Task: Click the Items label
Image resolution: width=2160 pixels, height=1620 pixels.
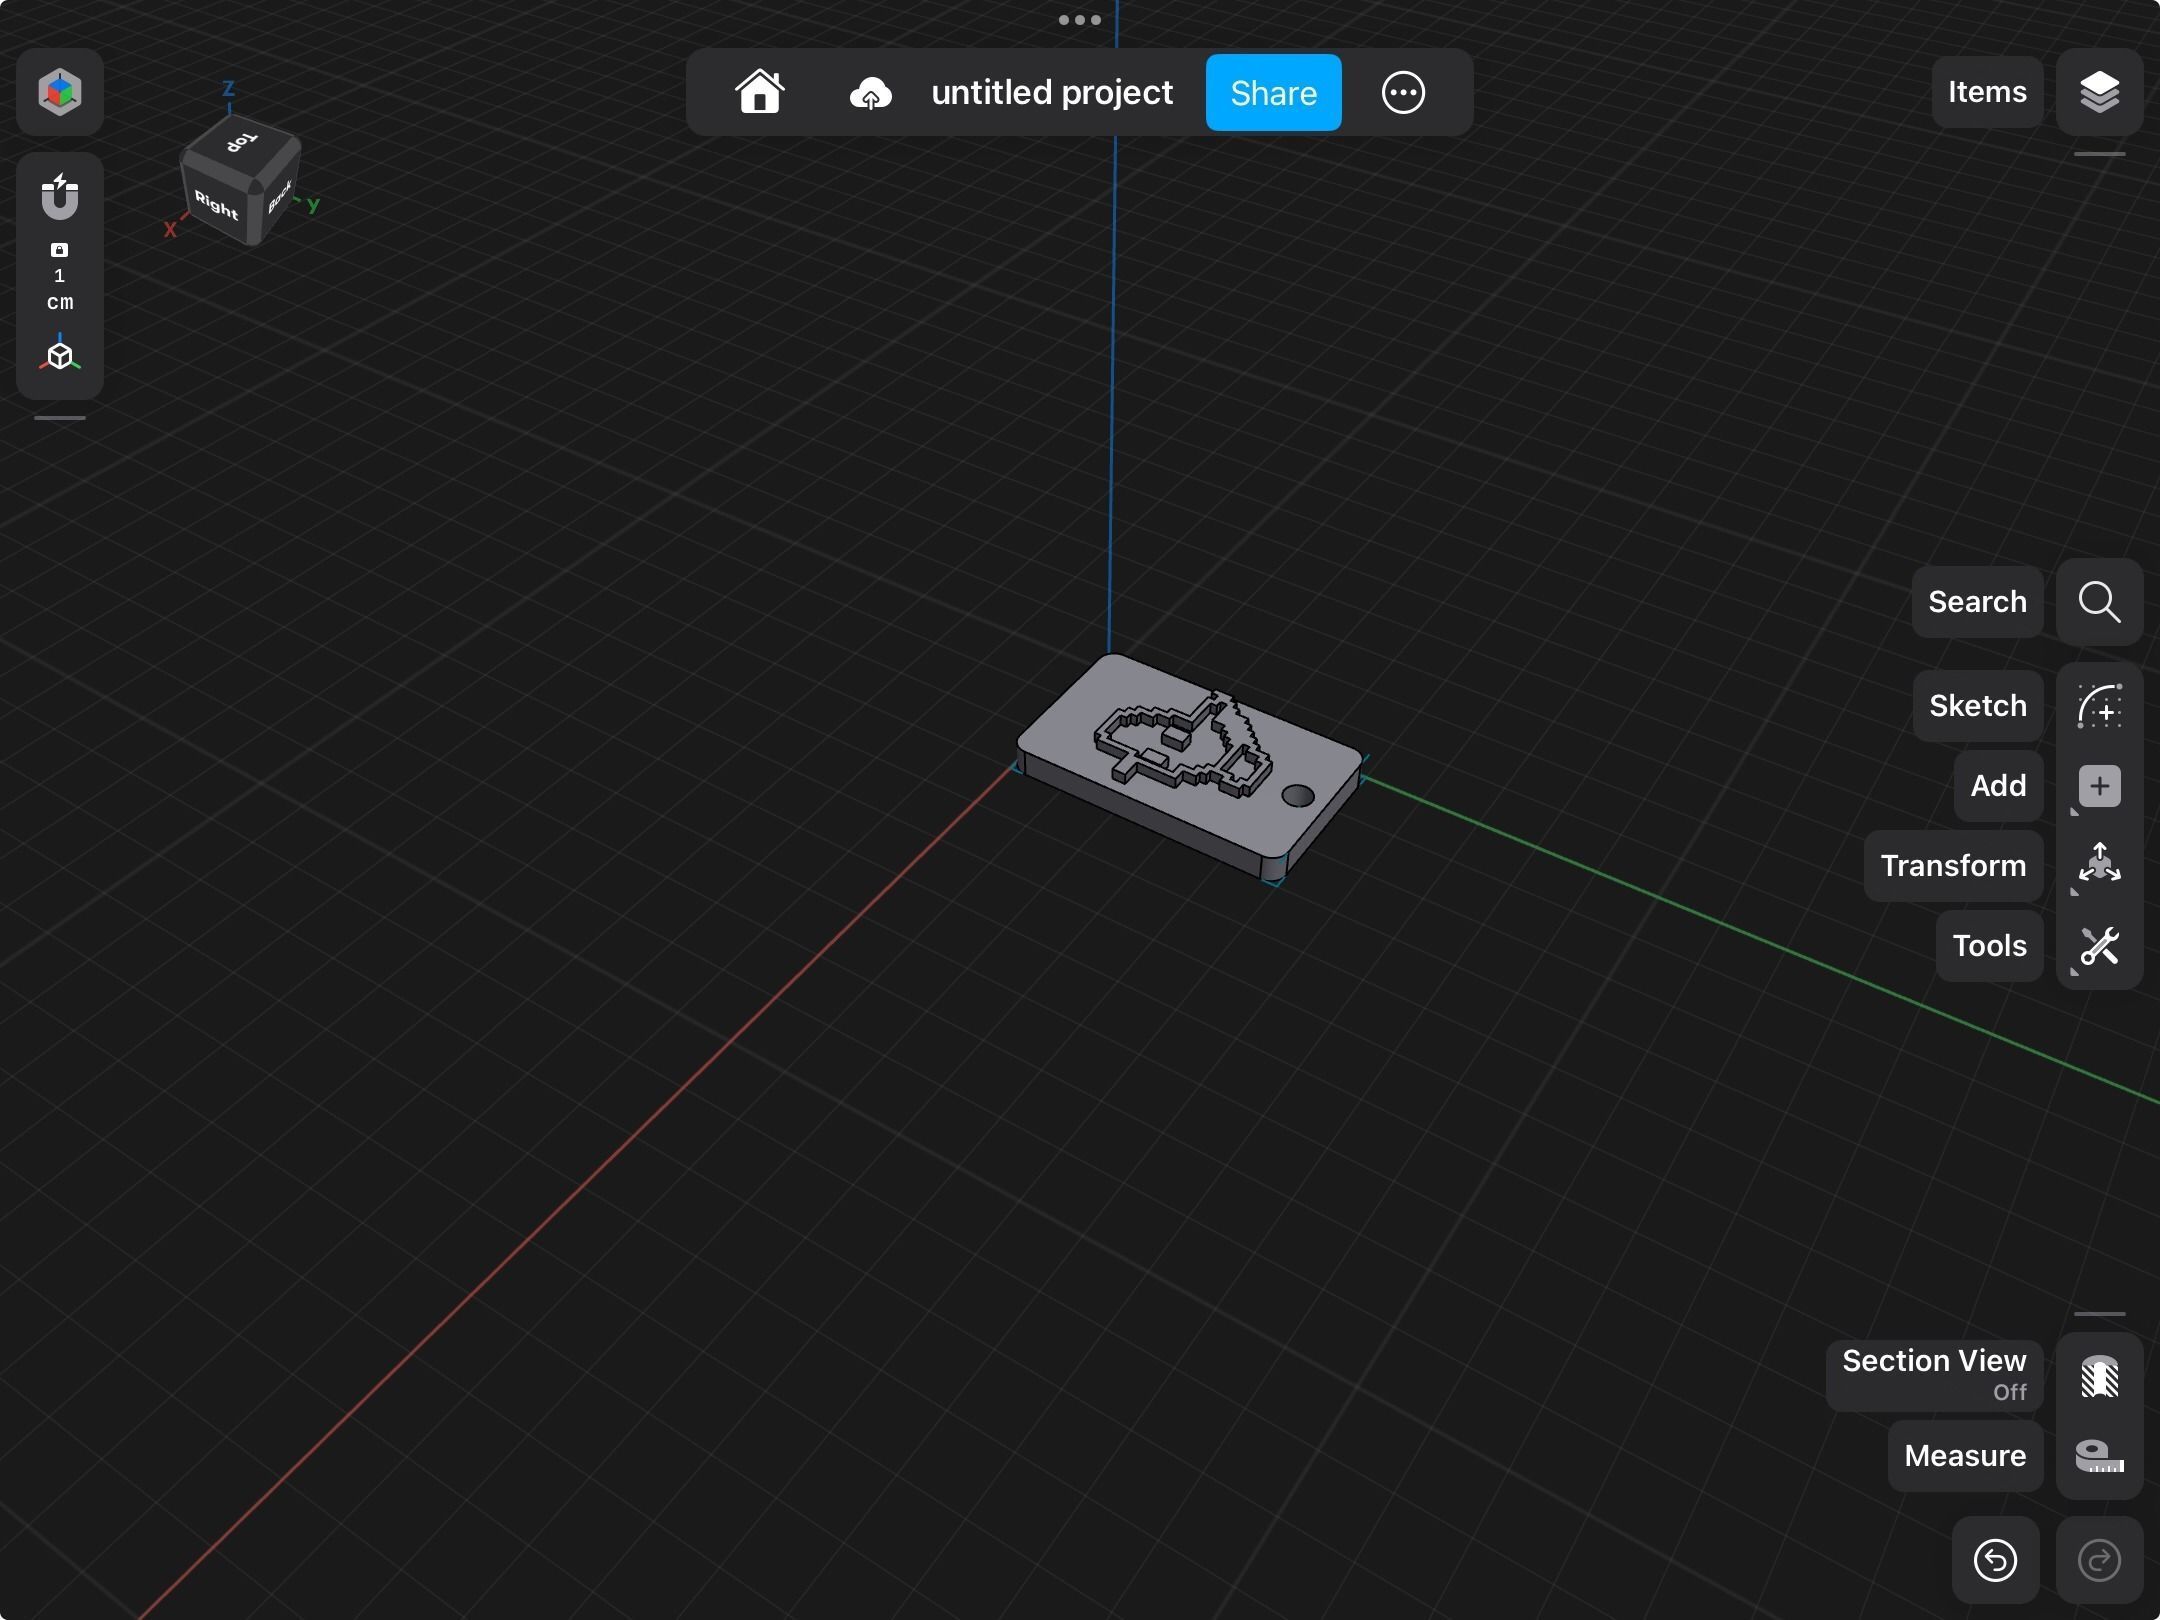Action: pos(1987,92)
